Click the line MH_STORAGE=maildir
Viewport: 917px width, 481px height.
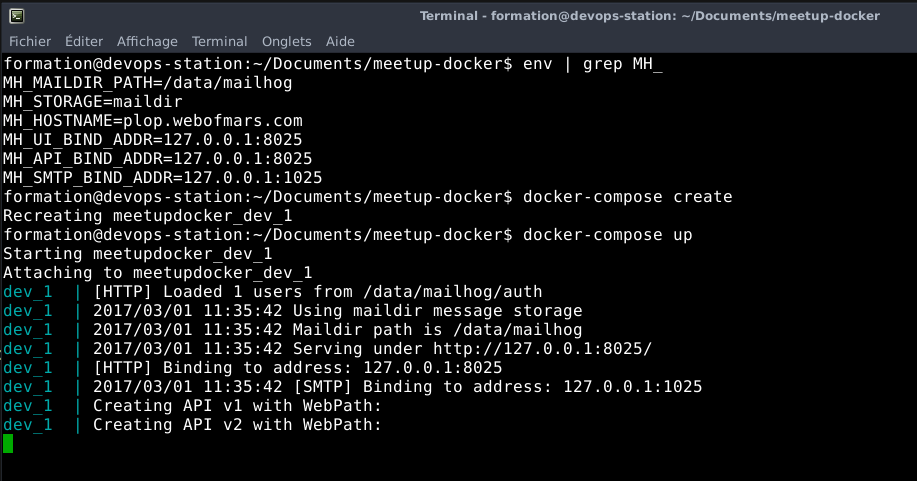coord(92,101)
